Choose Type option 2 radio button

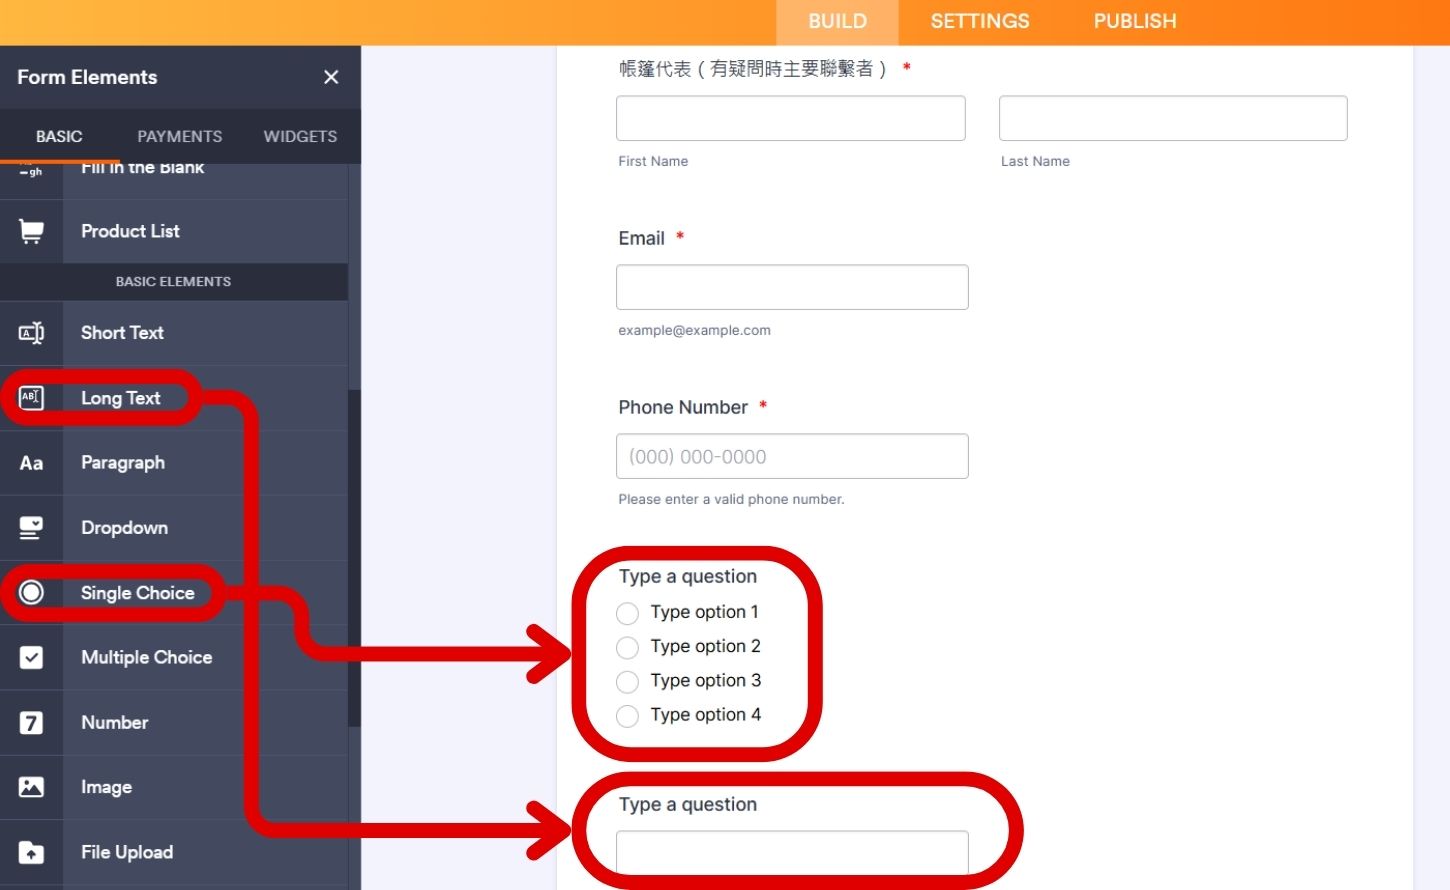coord(627,647)
